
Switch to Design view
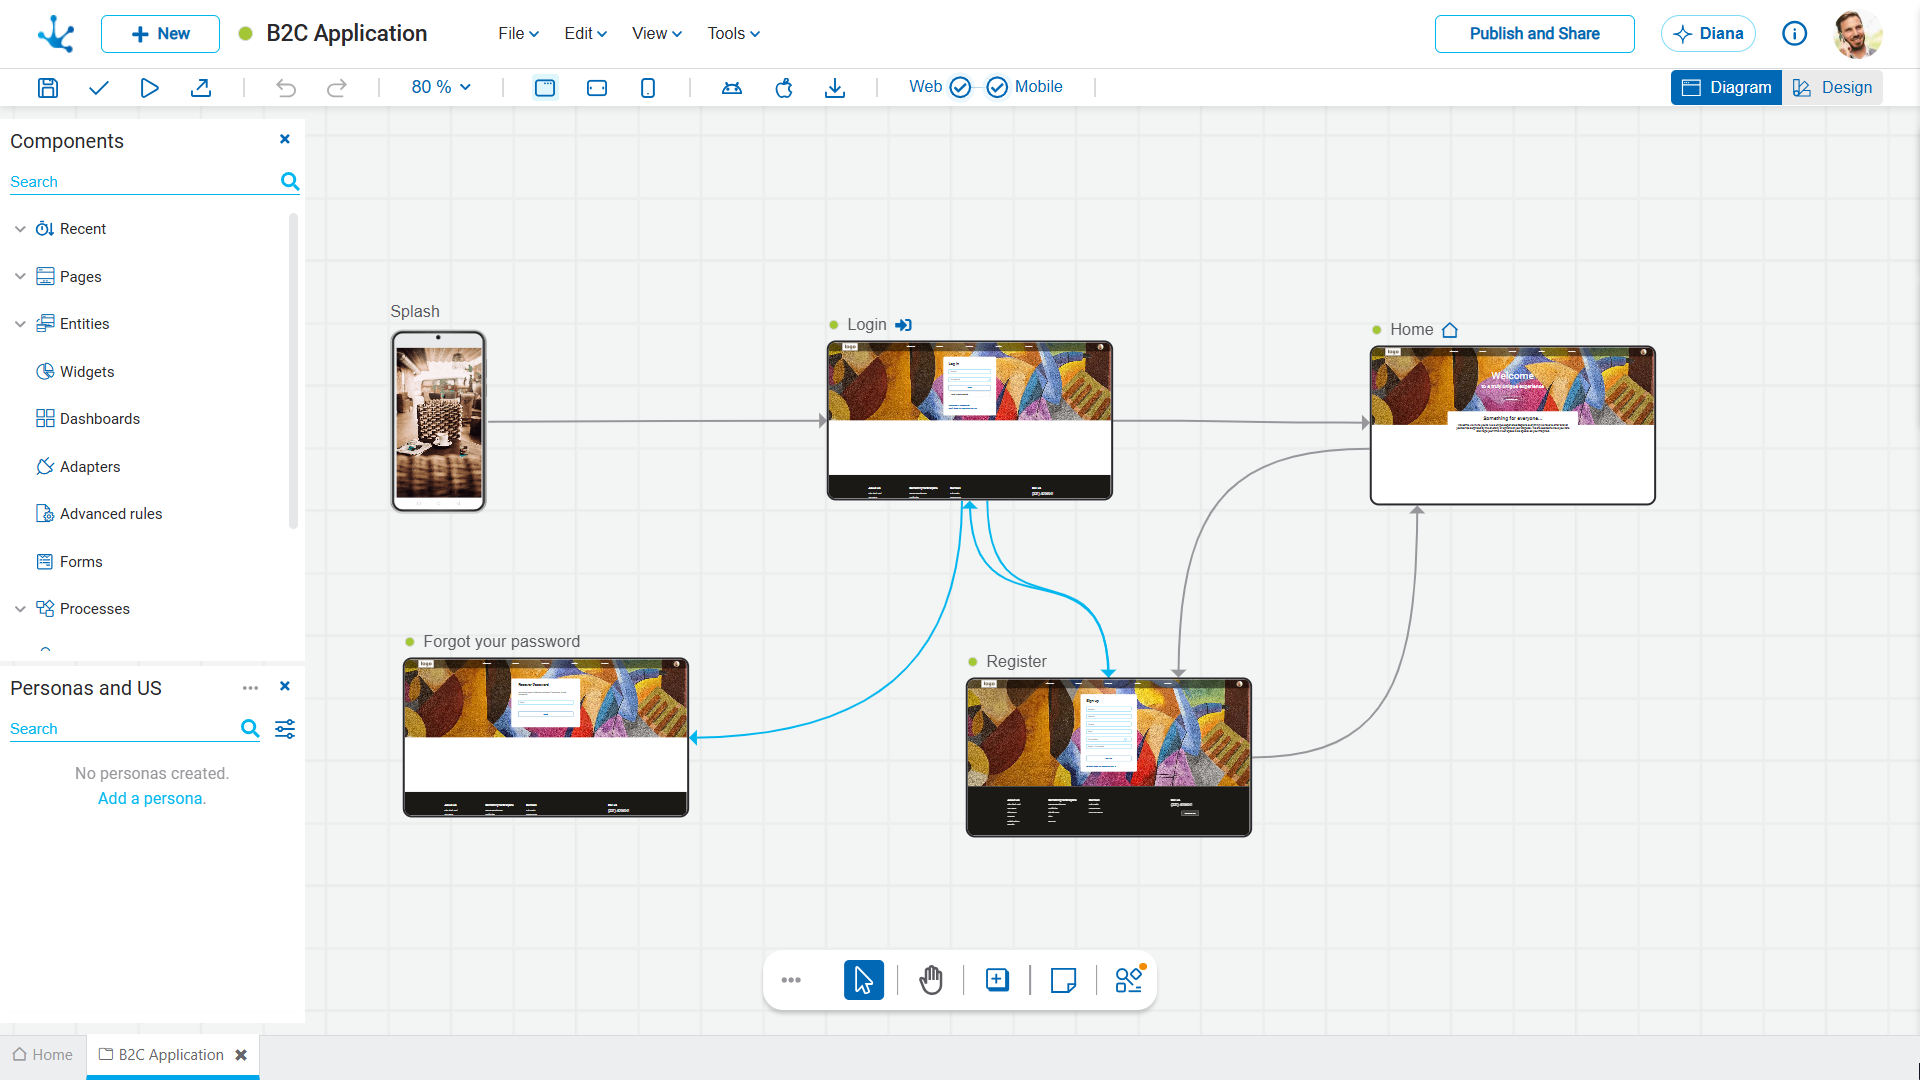1832,88
